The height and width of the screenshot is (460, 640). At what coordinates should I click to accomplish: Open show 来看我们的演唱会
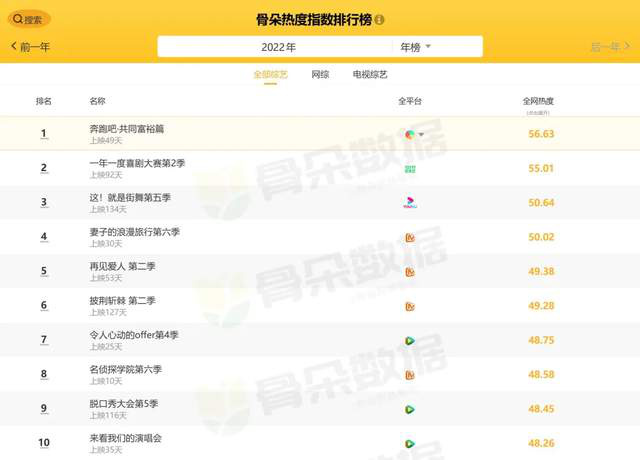(125, 438)
